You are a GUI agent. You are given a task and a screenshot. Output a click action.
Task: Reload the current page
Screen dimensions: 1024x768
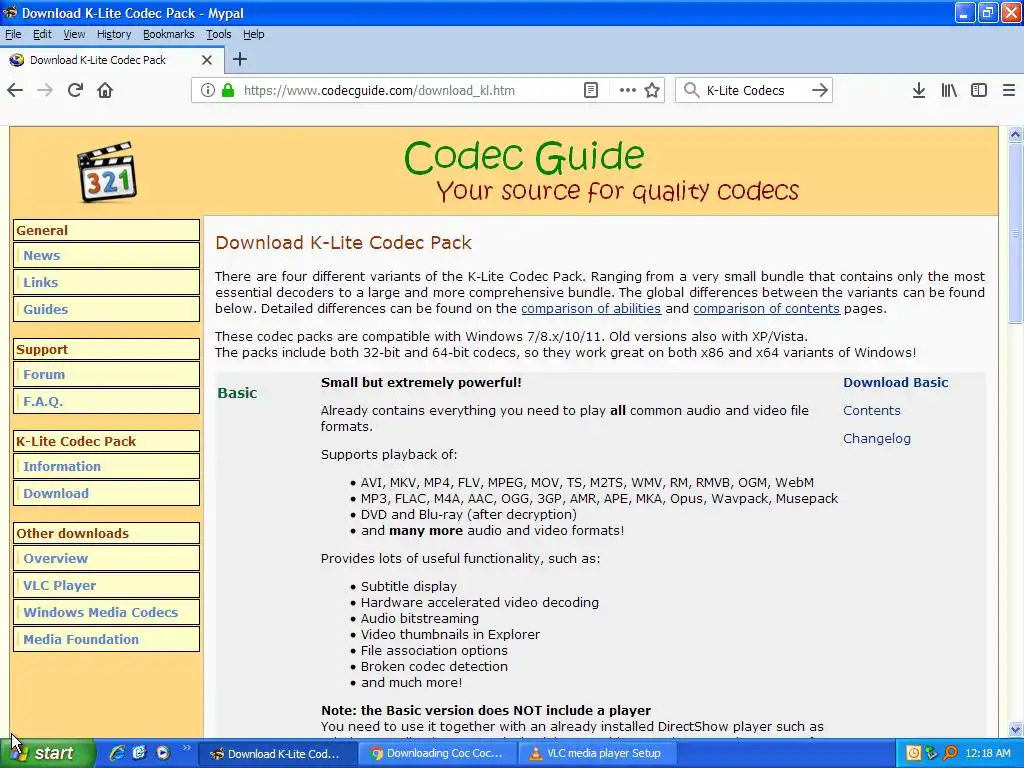tap(75, 90)
